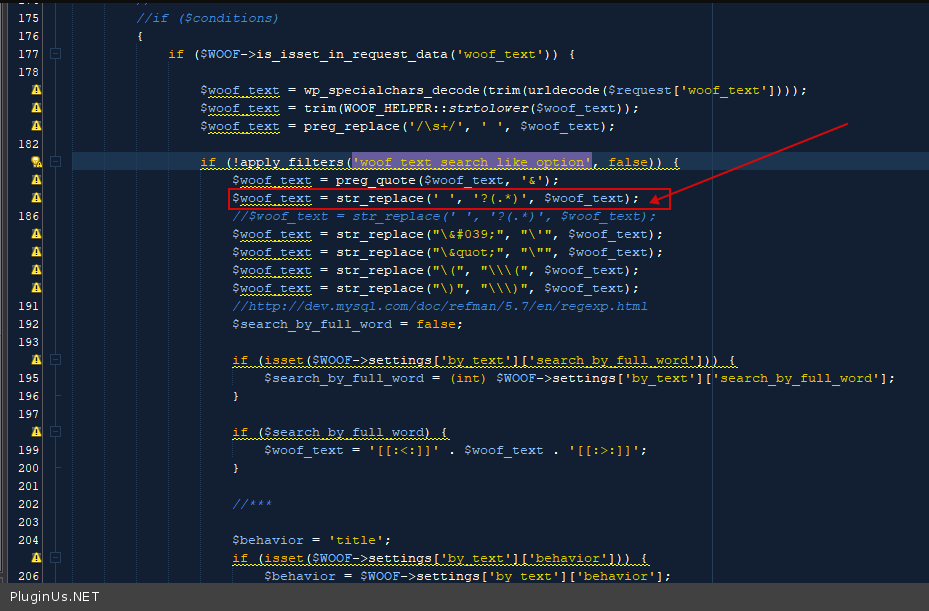Collapse the apply_filters if block
This screenshot has height=611, width=929.
(56, 162)
